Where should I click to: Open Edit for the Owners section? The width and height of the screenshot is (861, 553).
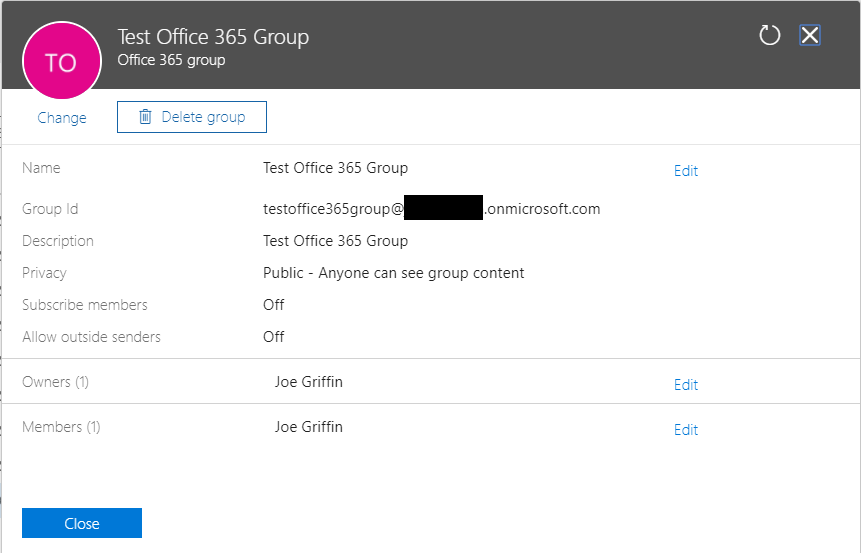(x=685, y=385)
